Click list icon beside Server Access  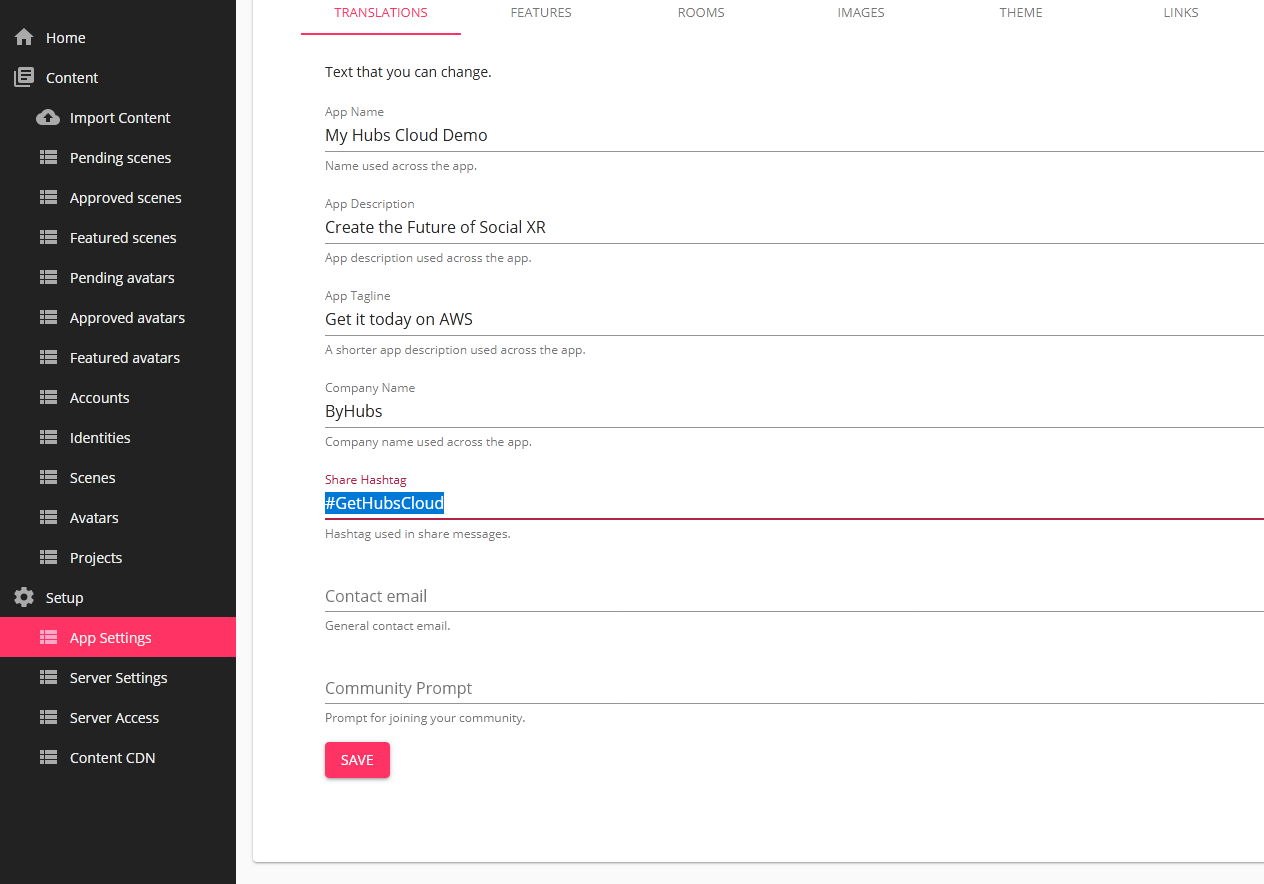48,718
